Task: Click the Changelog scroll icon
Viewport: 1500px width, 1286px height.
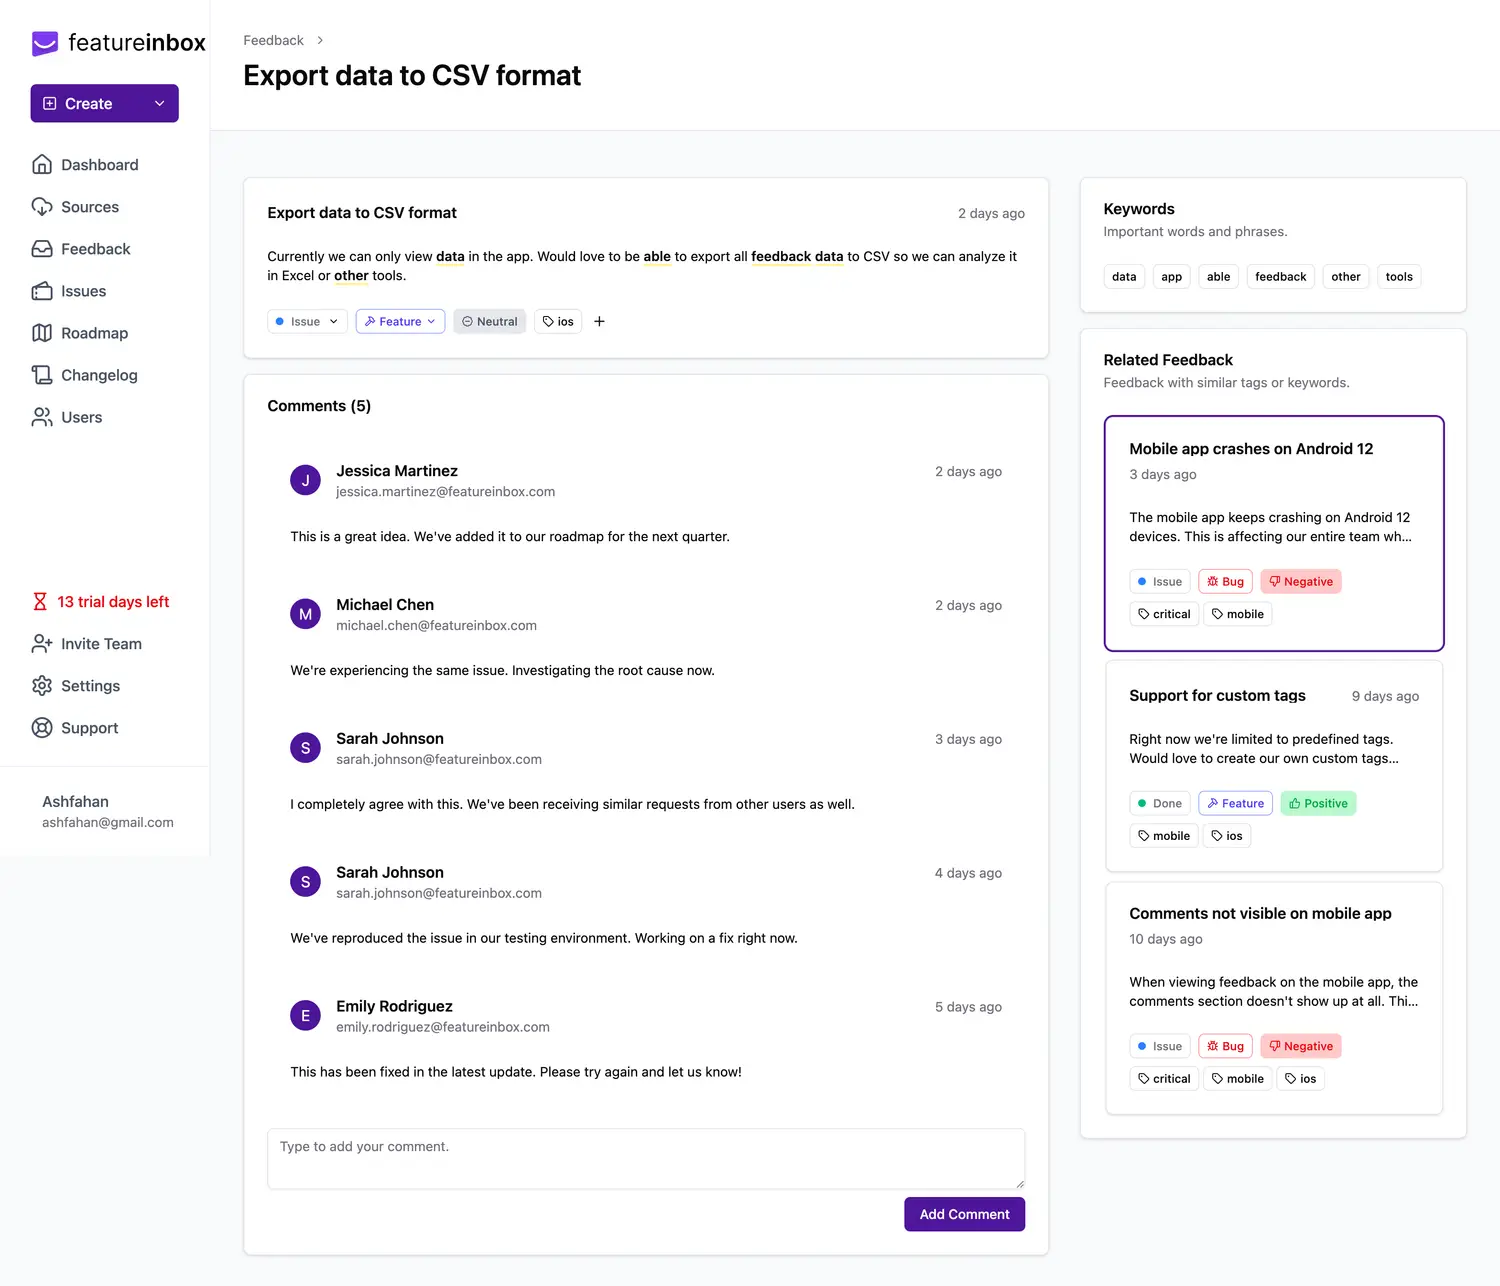Action: 42,375
